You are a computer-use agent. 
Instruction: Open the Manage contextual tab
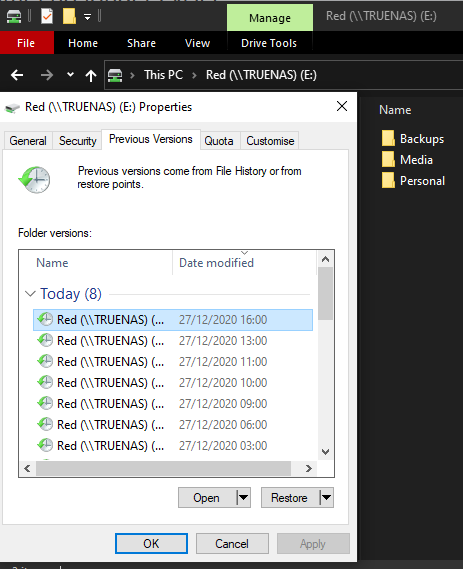point(270,18)
